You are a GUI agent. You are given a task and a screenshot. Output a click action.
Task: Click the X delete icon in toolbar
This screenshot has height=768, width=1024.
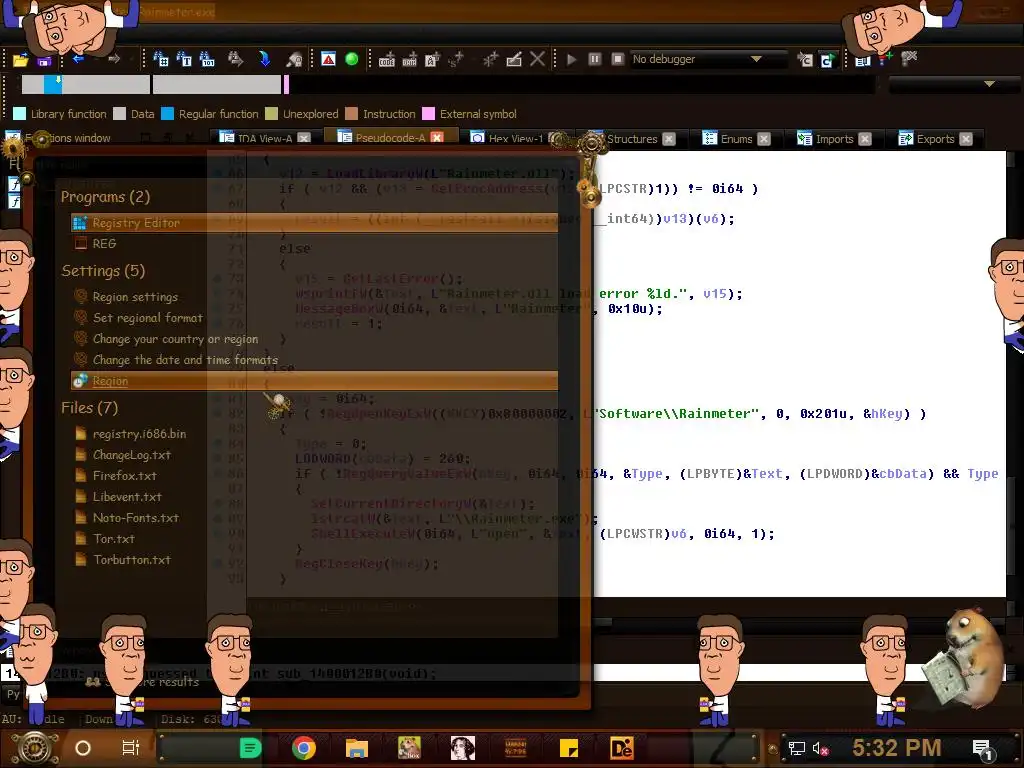pos(537,59)
